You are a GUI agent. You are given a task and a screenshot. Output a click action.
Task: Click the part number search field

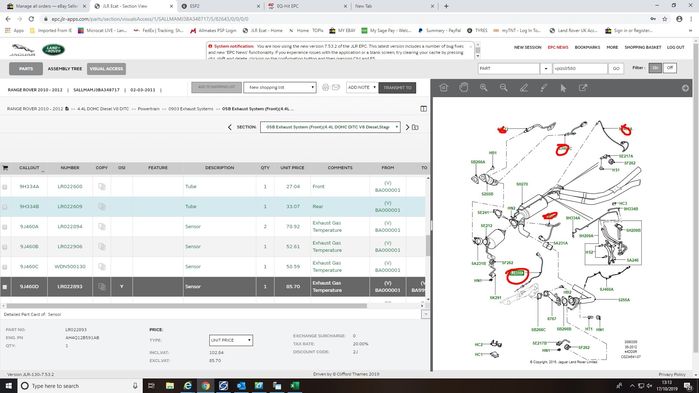tap(580, 69)
